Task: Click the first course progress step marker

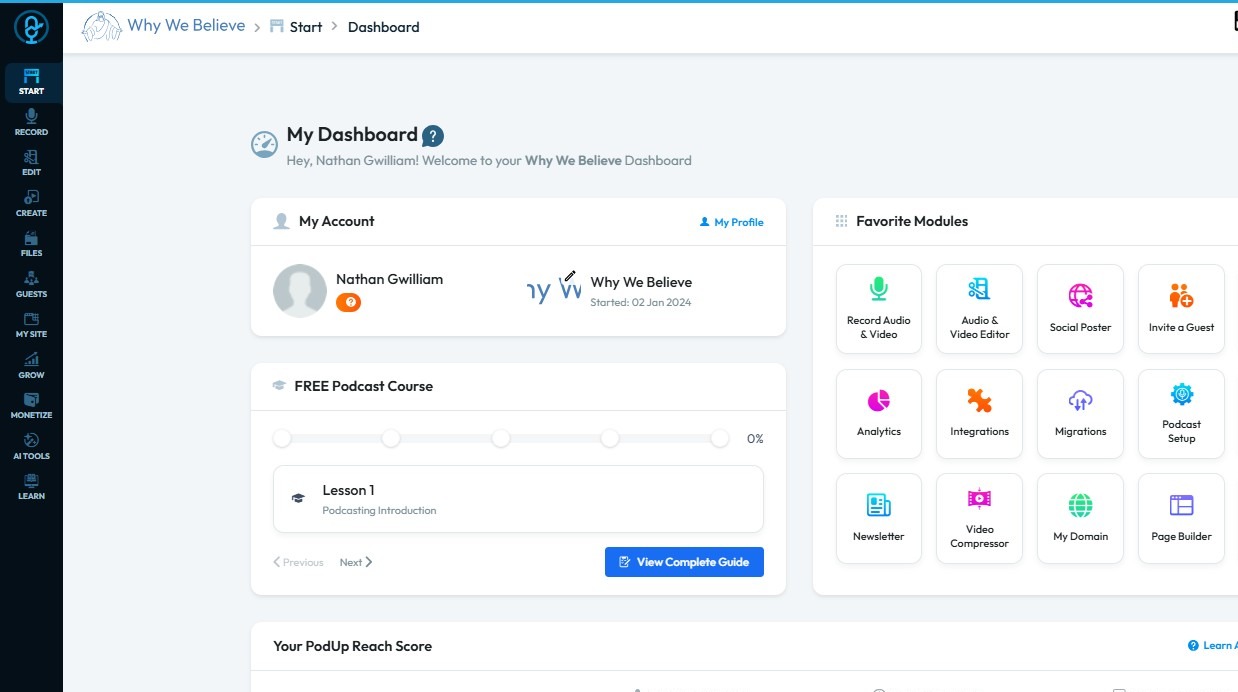Action: pos(282,439)
